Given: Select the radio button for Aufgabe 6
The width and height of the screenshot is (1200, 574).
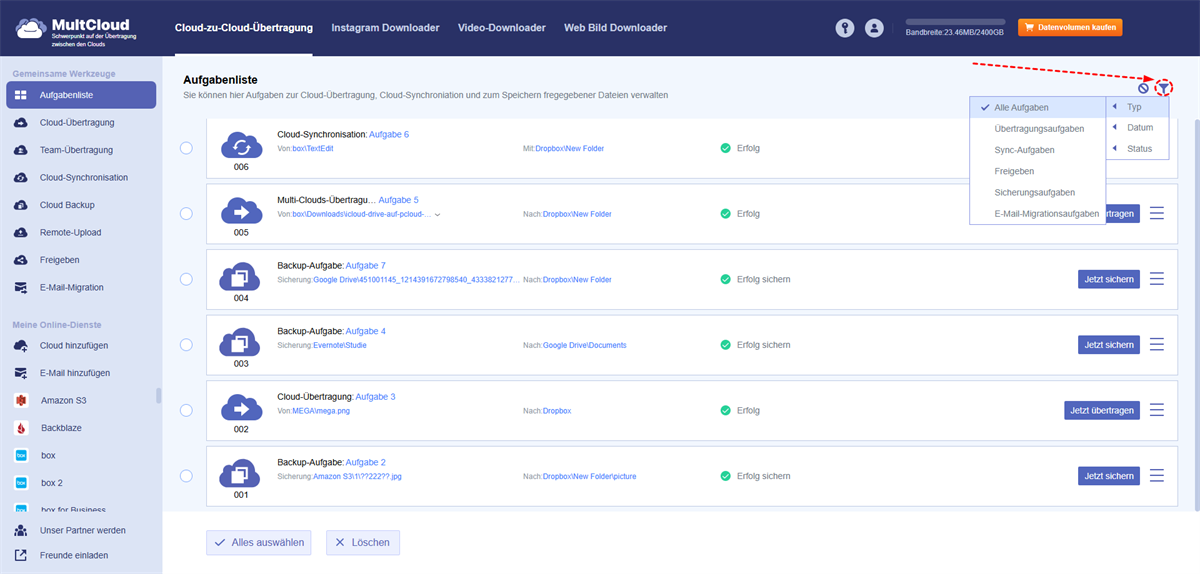Looking at the screenshot, I should [186, 148].
